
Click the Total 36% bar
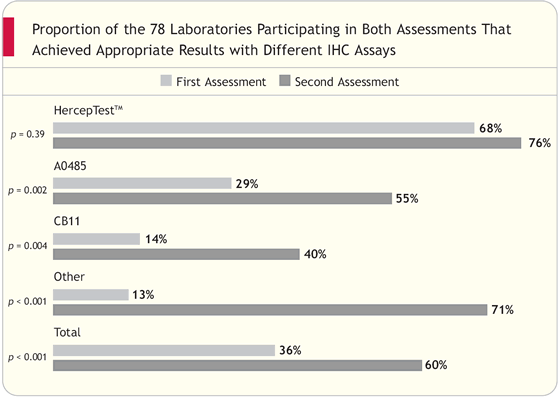(x=164, y=350)
